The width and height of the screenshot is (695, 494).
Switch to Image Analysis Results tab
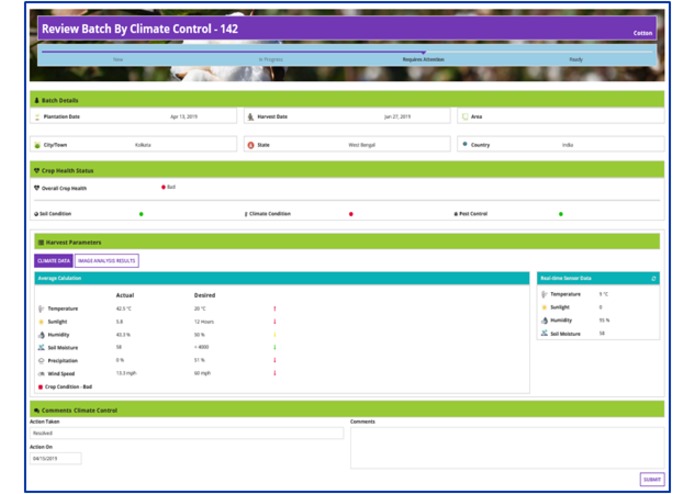coord(107,261)
